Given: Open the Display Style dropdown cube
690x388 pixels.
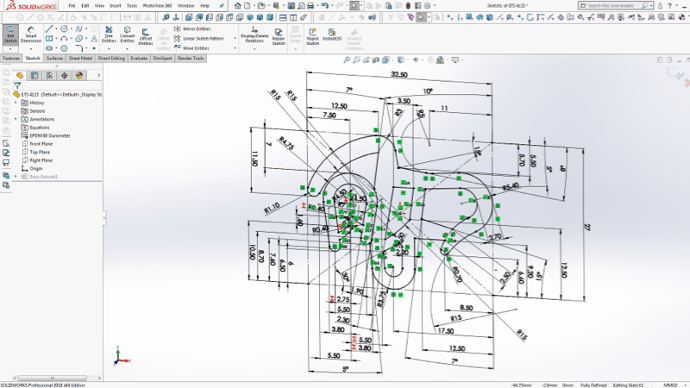Looking at the screenshot, I should click(400, 60).
